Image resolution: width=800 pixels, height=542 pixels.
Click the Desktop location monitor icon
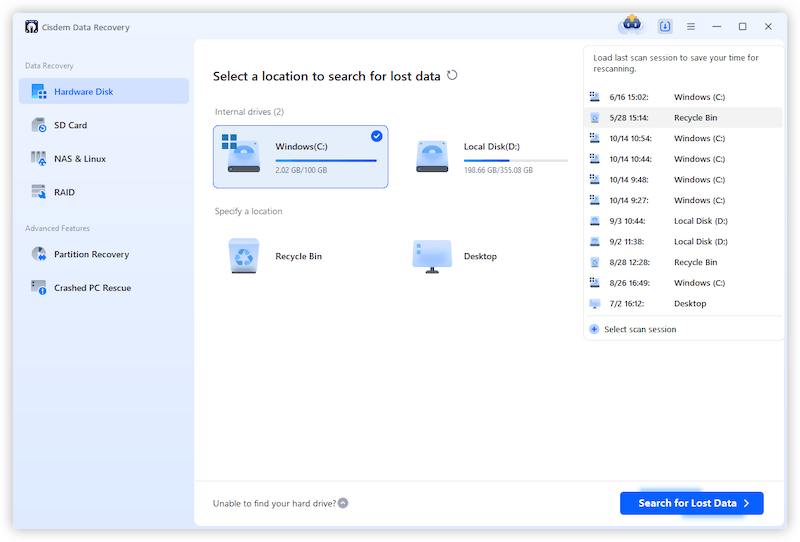pyautogui.click(x=432, y=256)
